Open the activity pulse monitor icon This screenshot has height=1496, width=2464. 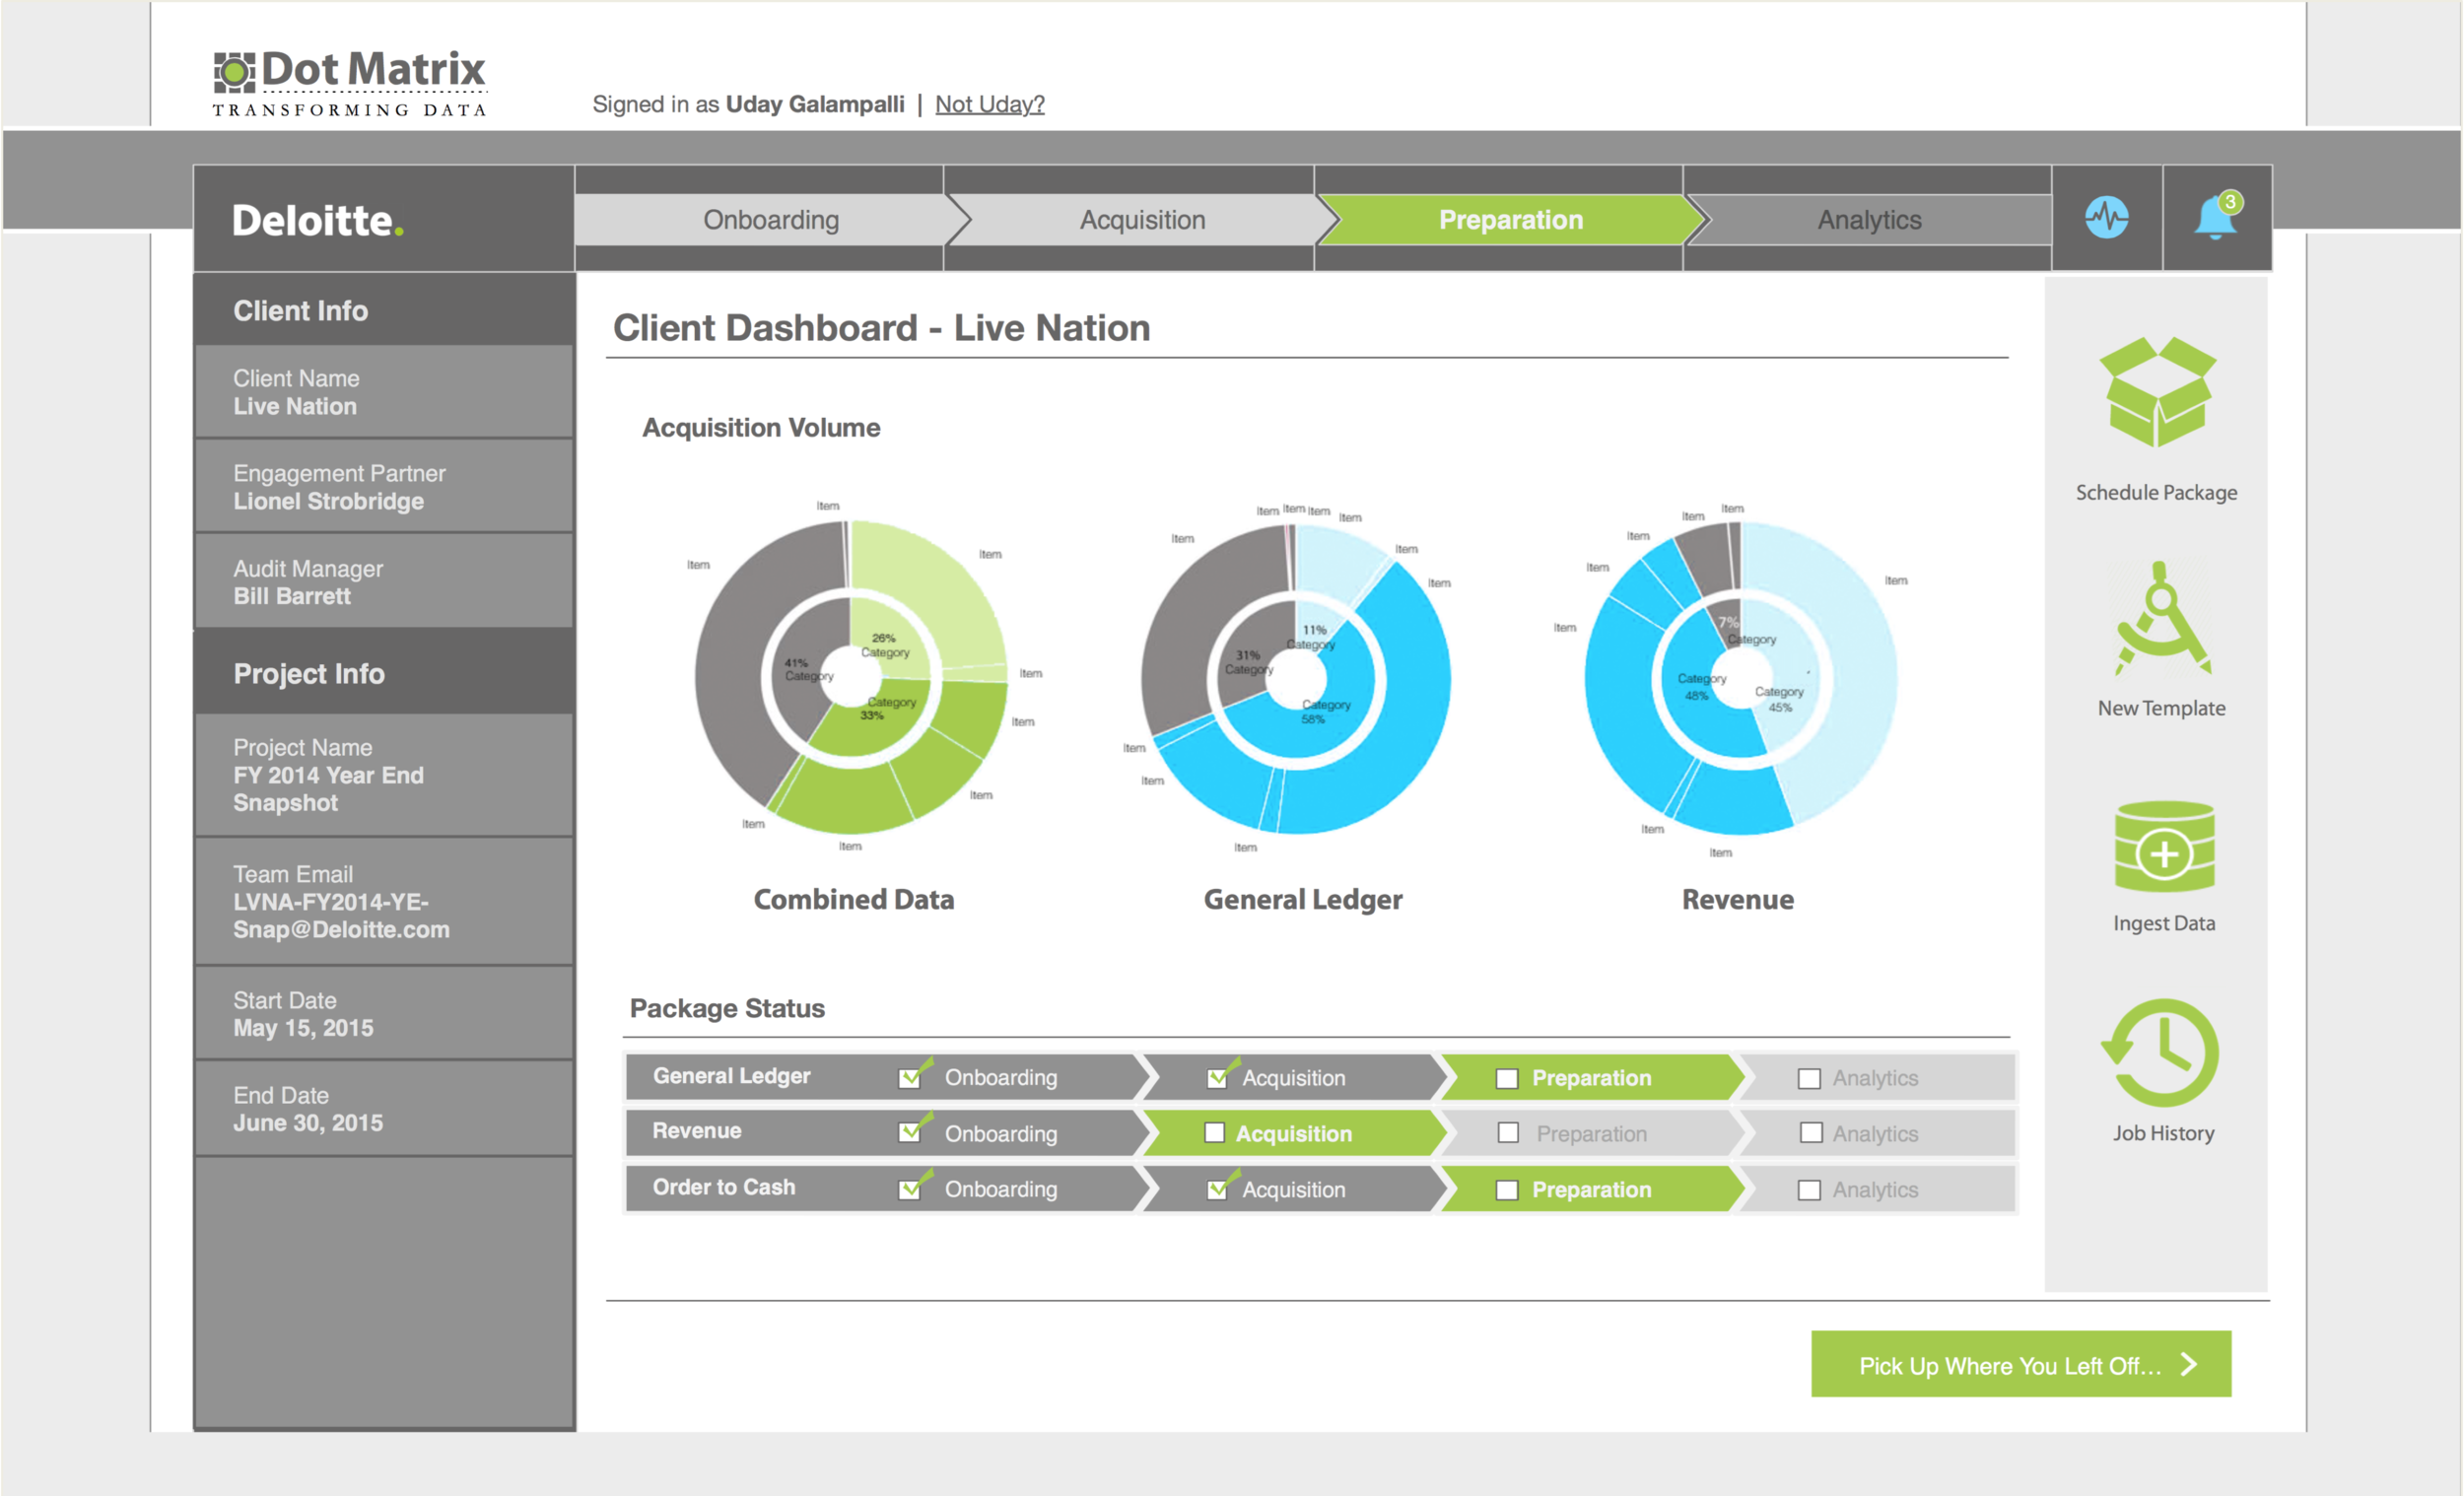pyautogui.click(x=2106, y=218)
